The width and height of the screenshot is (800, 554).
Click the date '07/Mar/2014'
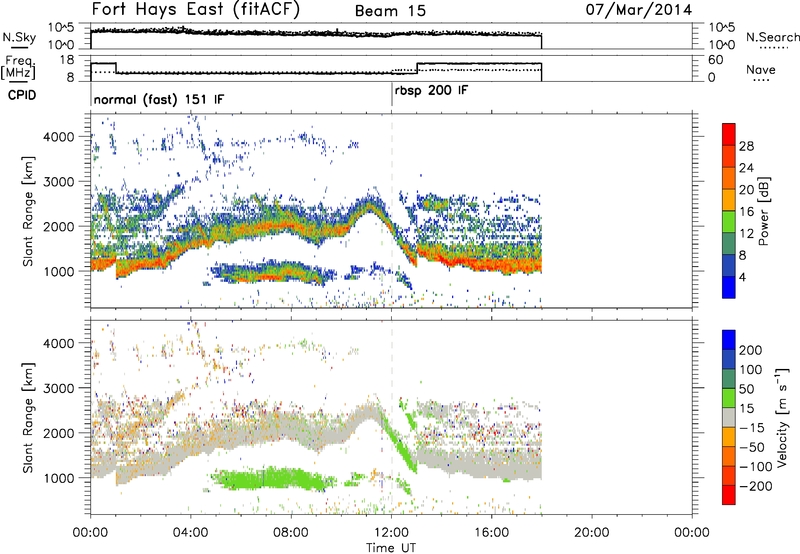(x=639, y=10)
